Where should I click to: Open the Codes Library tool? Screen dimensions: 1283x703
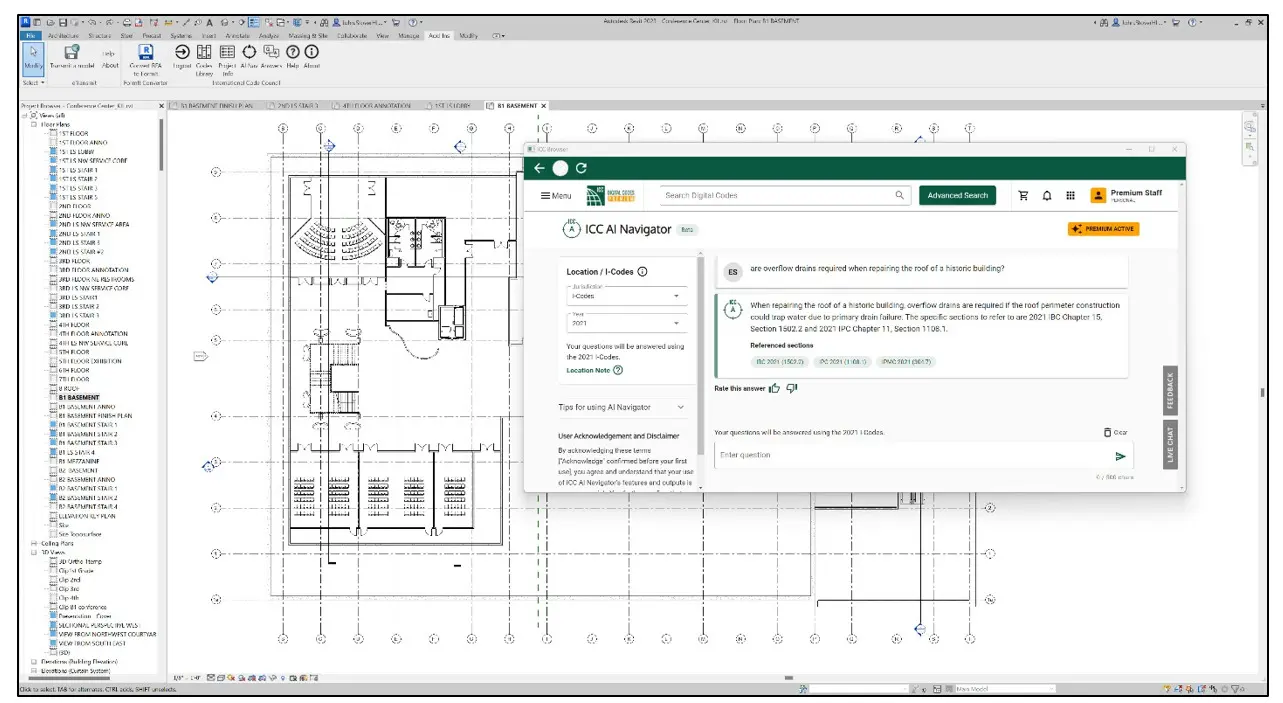pos(204,59)
